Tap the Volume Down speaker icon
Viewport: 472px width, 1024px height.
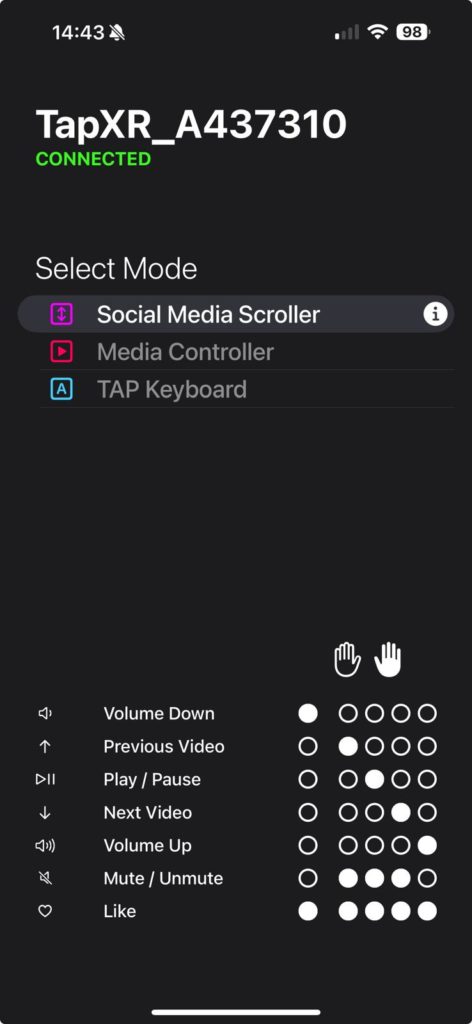point(45,713)
